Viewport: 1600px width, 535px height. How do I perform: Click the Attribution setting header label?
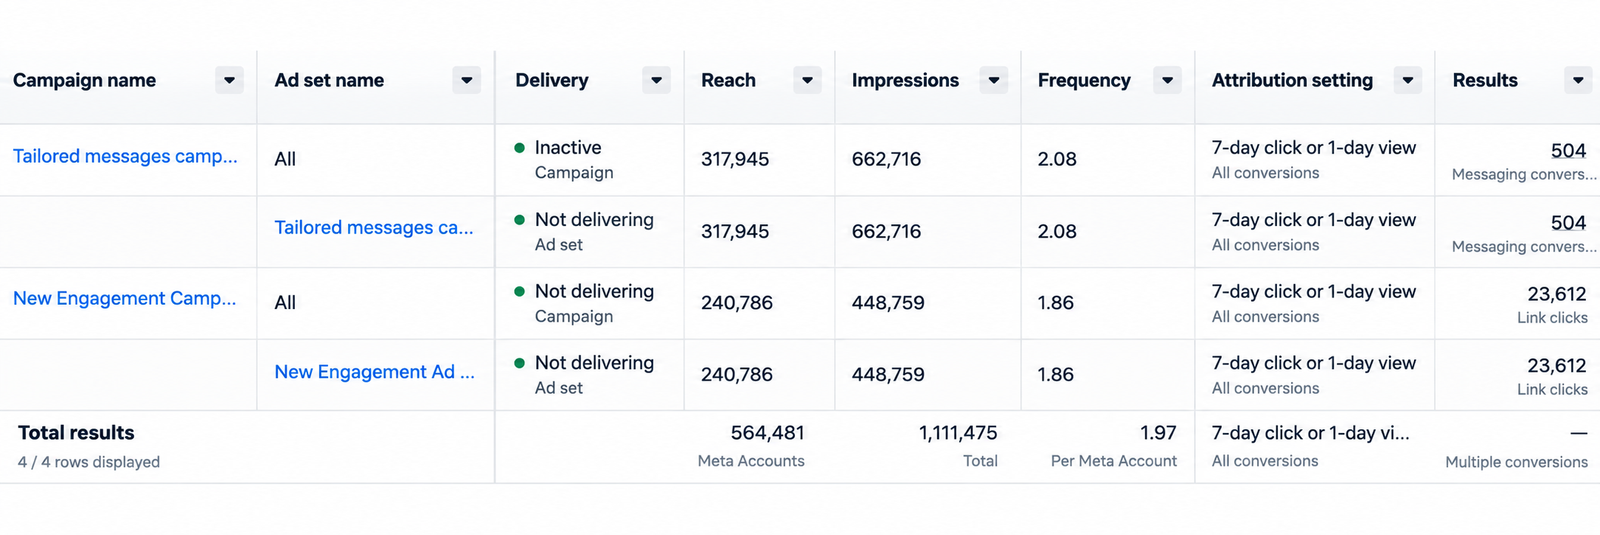pos(1292,80)
